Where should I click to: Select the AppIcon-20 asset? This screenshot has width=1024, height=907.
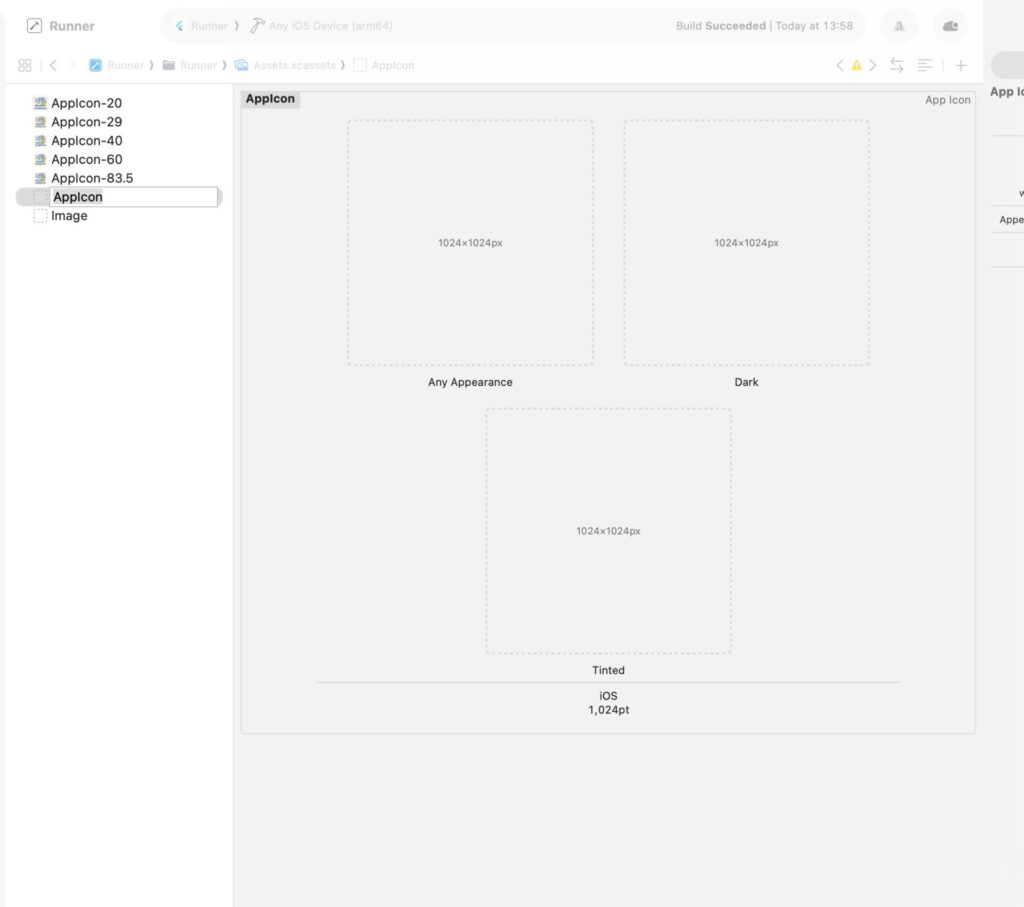point(86,103)
